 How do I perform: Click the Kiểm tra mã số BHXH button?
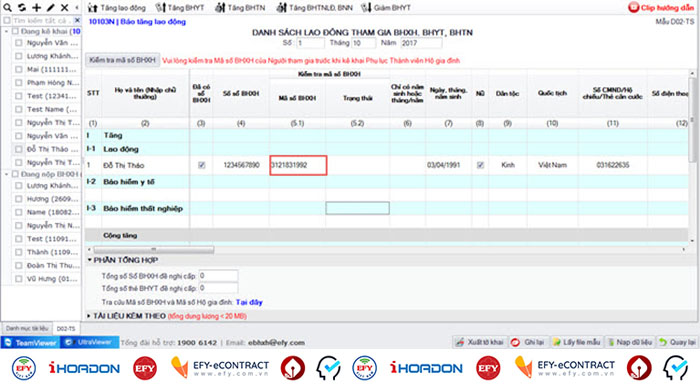pos(122,60)
